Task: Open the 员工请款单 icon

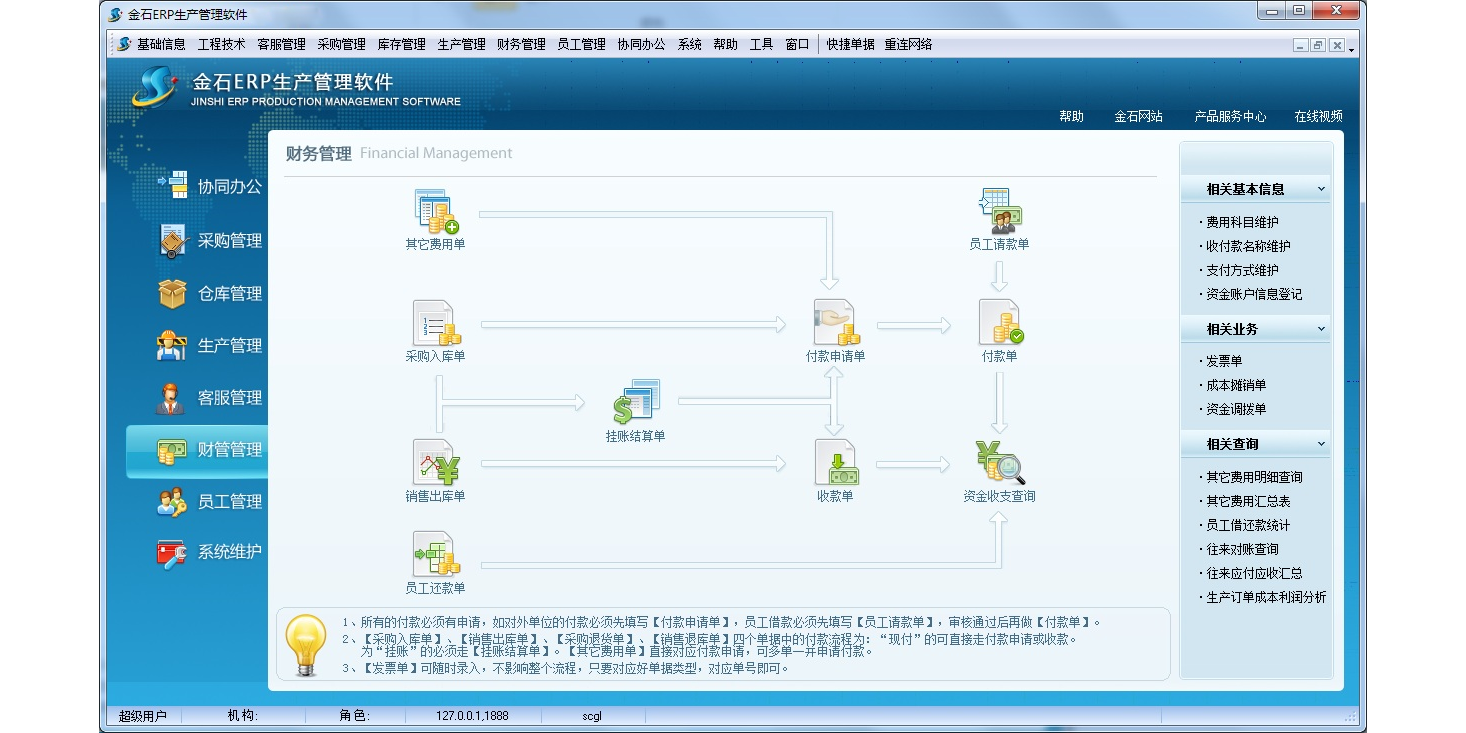Action: pos(999,211)
